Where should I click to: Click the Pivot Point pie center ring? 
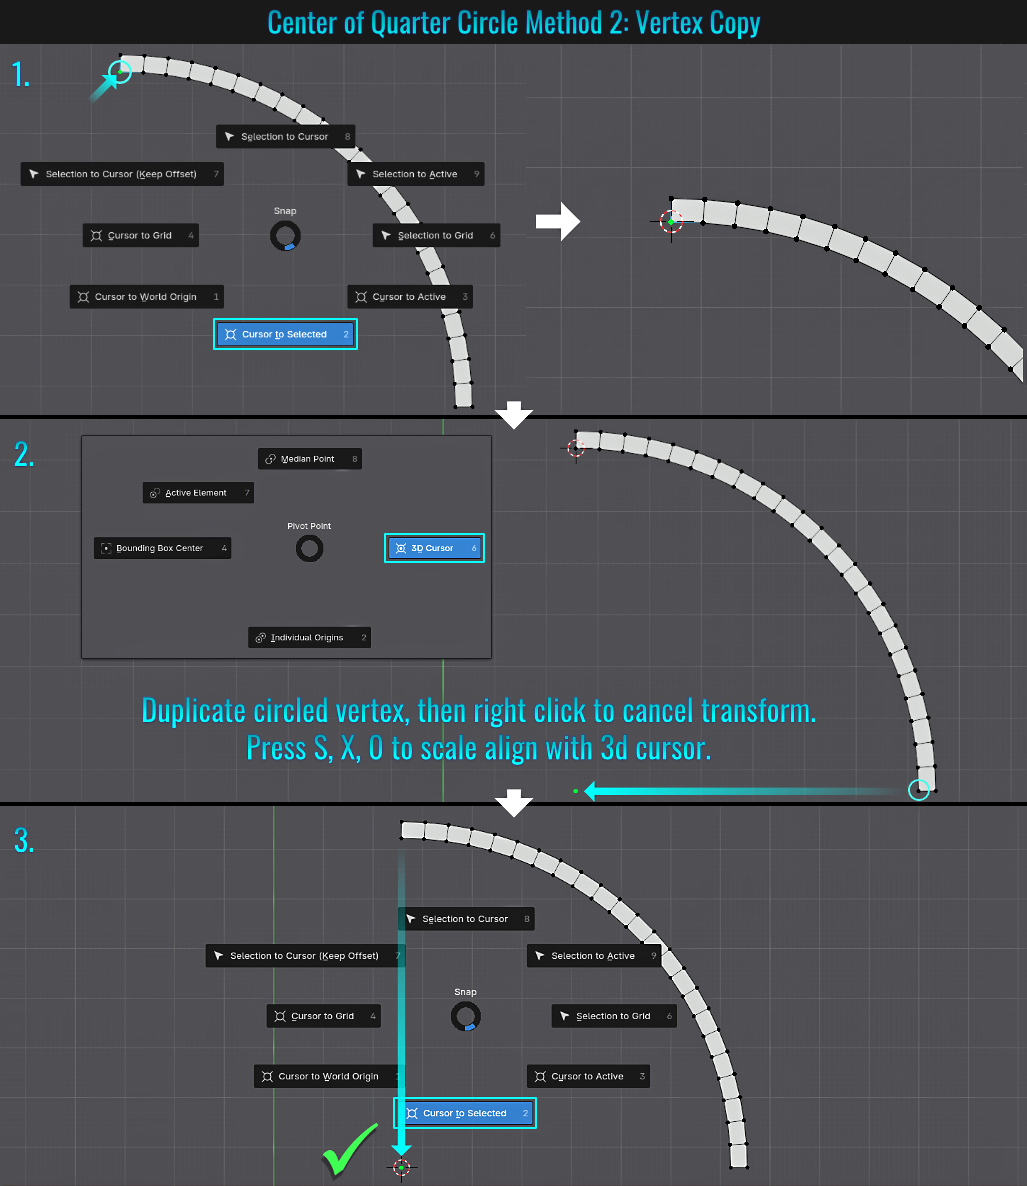coord(309,548)
